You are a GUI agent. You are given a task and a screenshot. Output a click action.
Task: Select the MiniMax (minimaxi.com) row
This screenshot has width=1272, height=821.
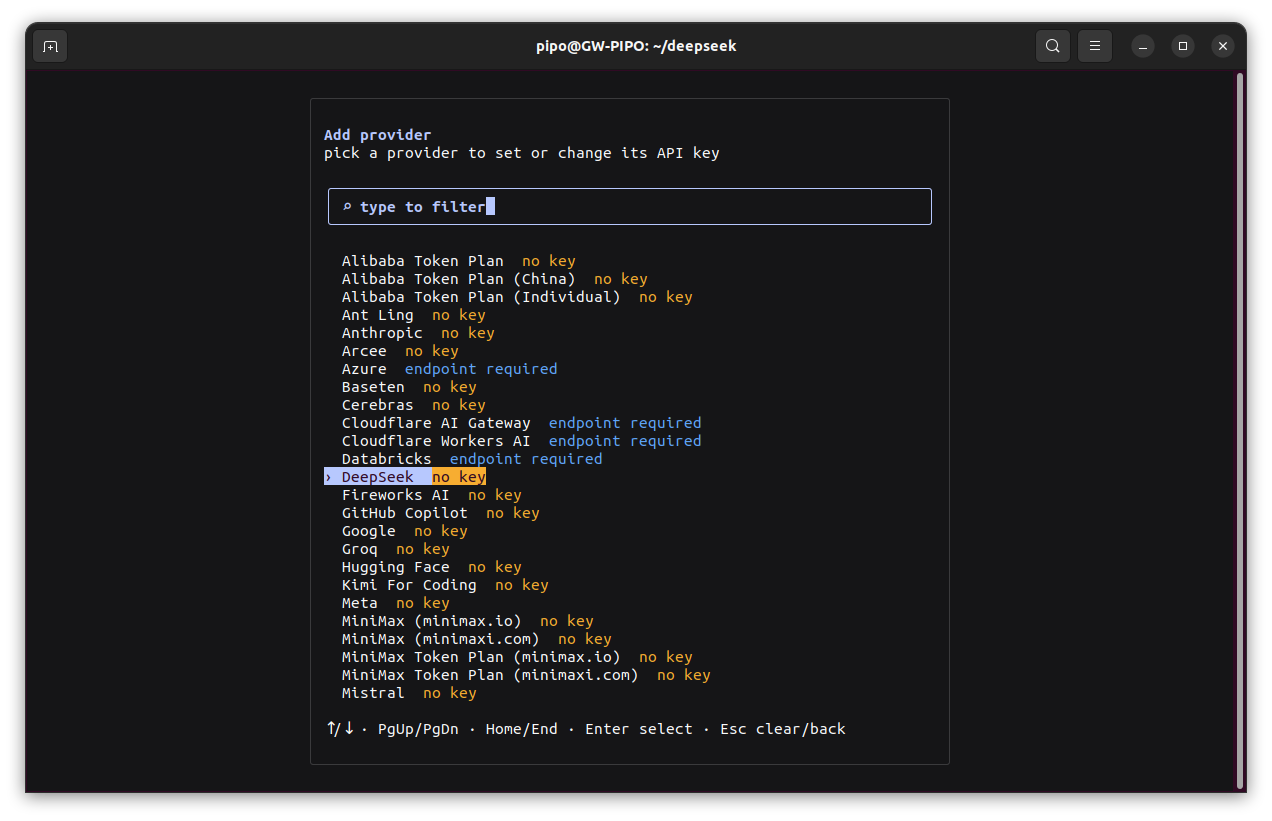476,639
